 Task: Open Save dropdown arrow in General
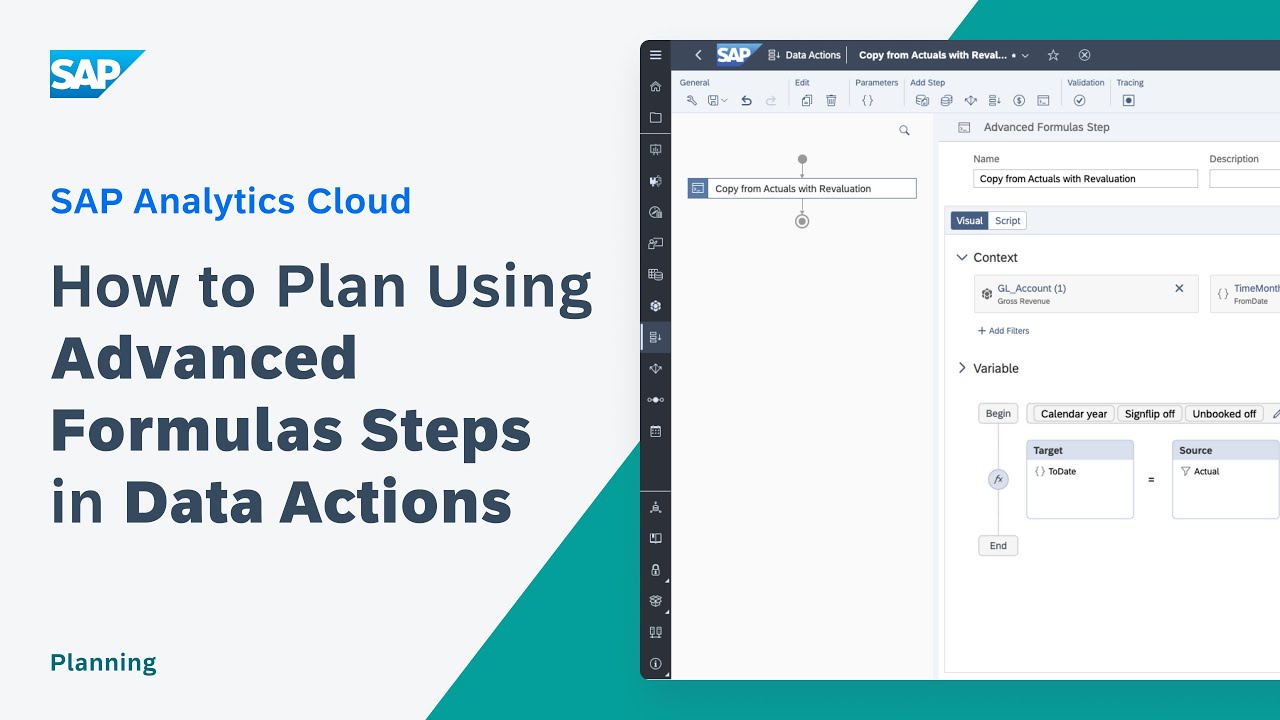[724, 100]
